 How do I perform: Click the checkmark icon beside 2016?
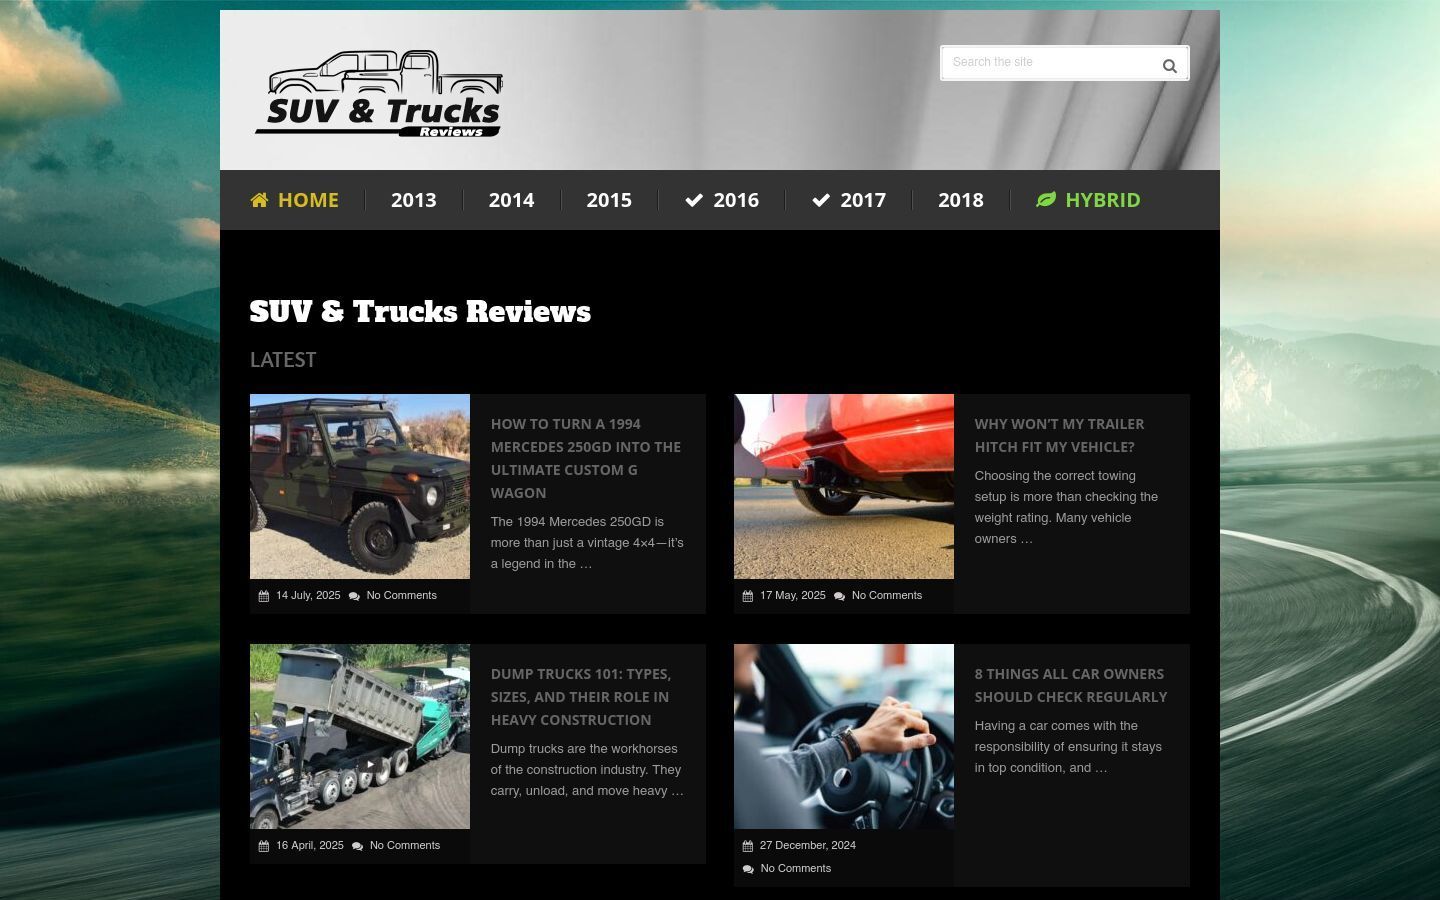(x=694, y=200)
